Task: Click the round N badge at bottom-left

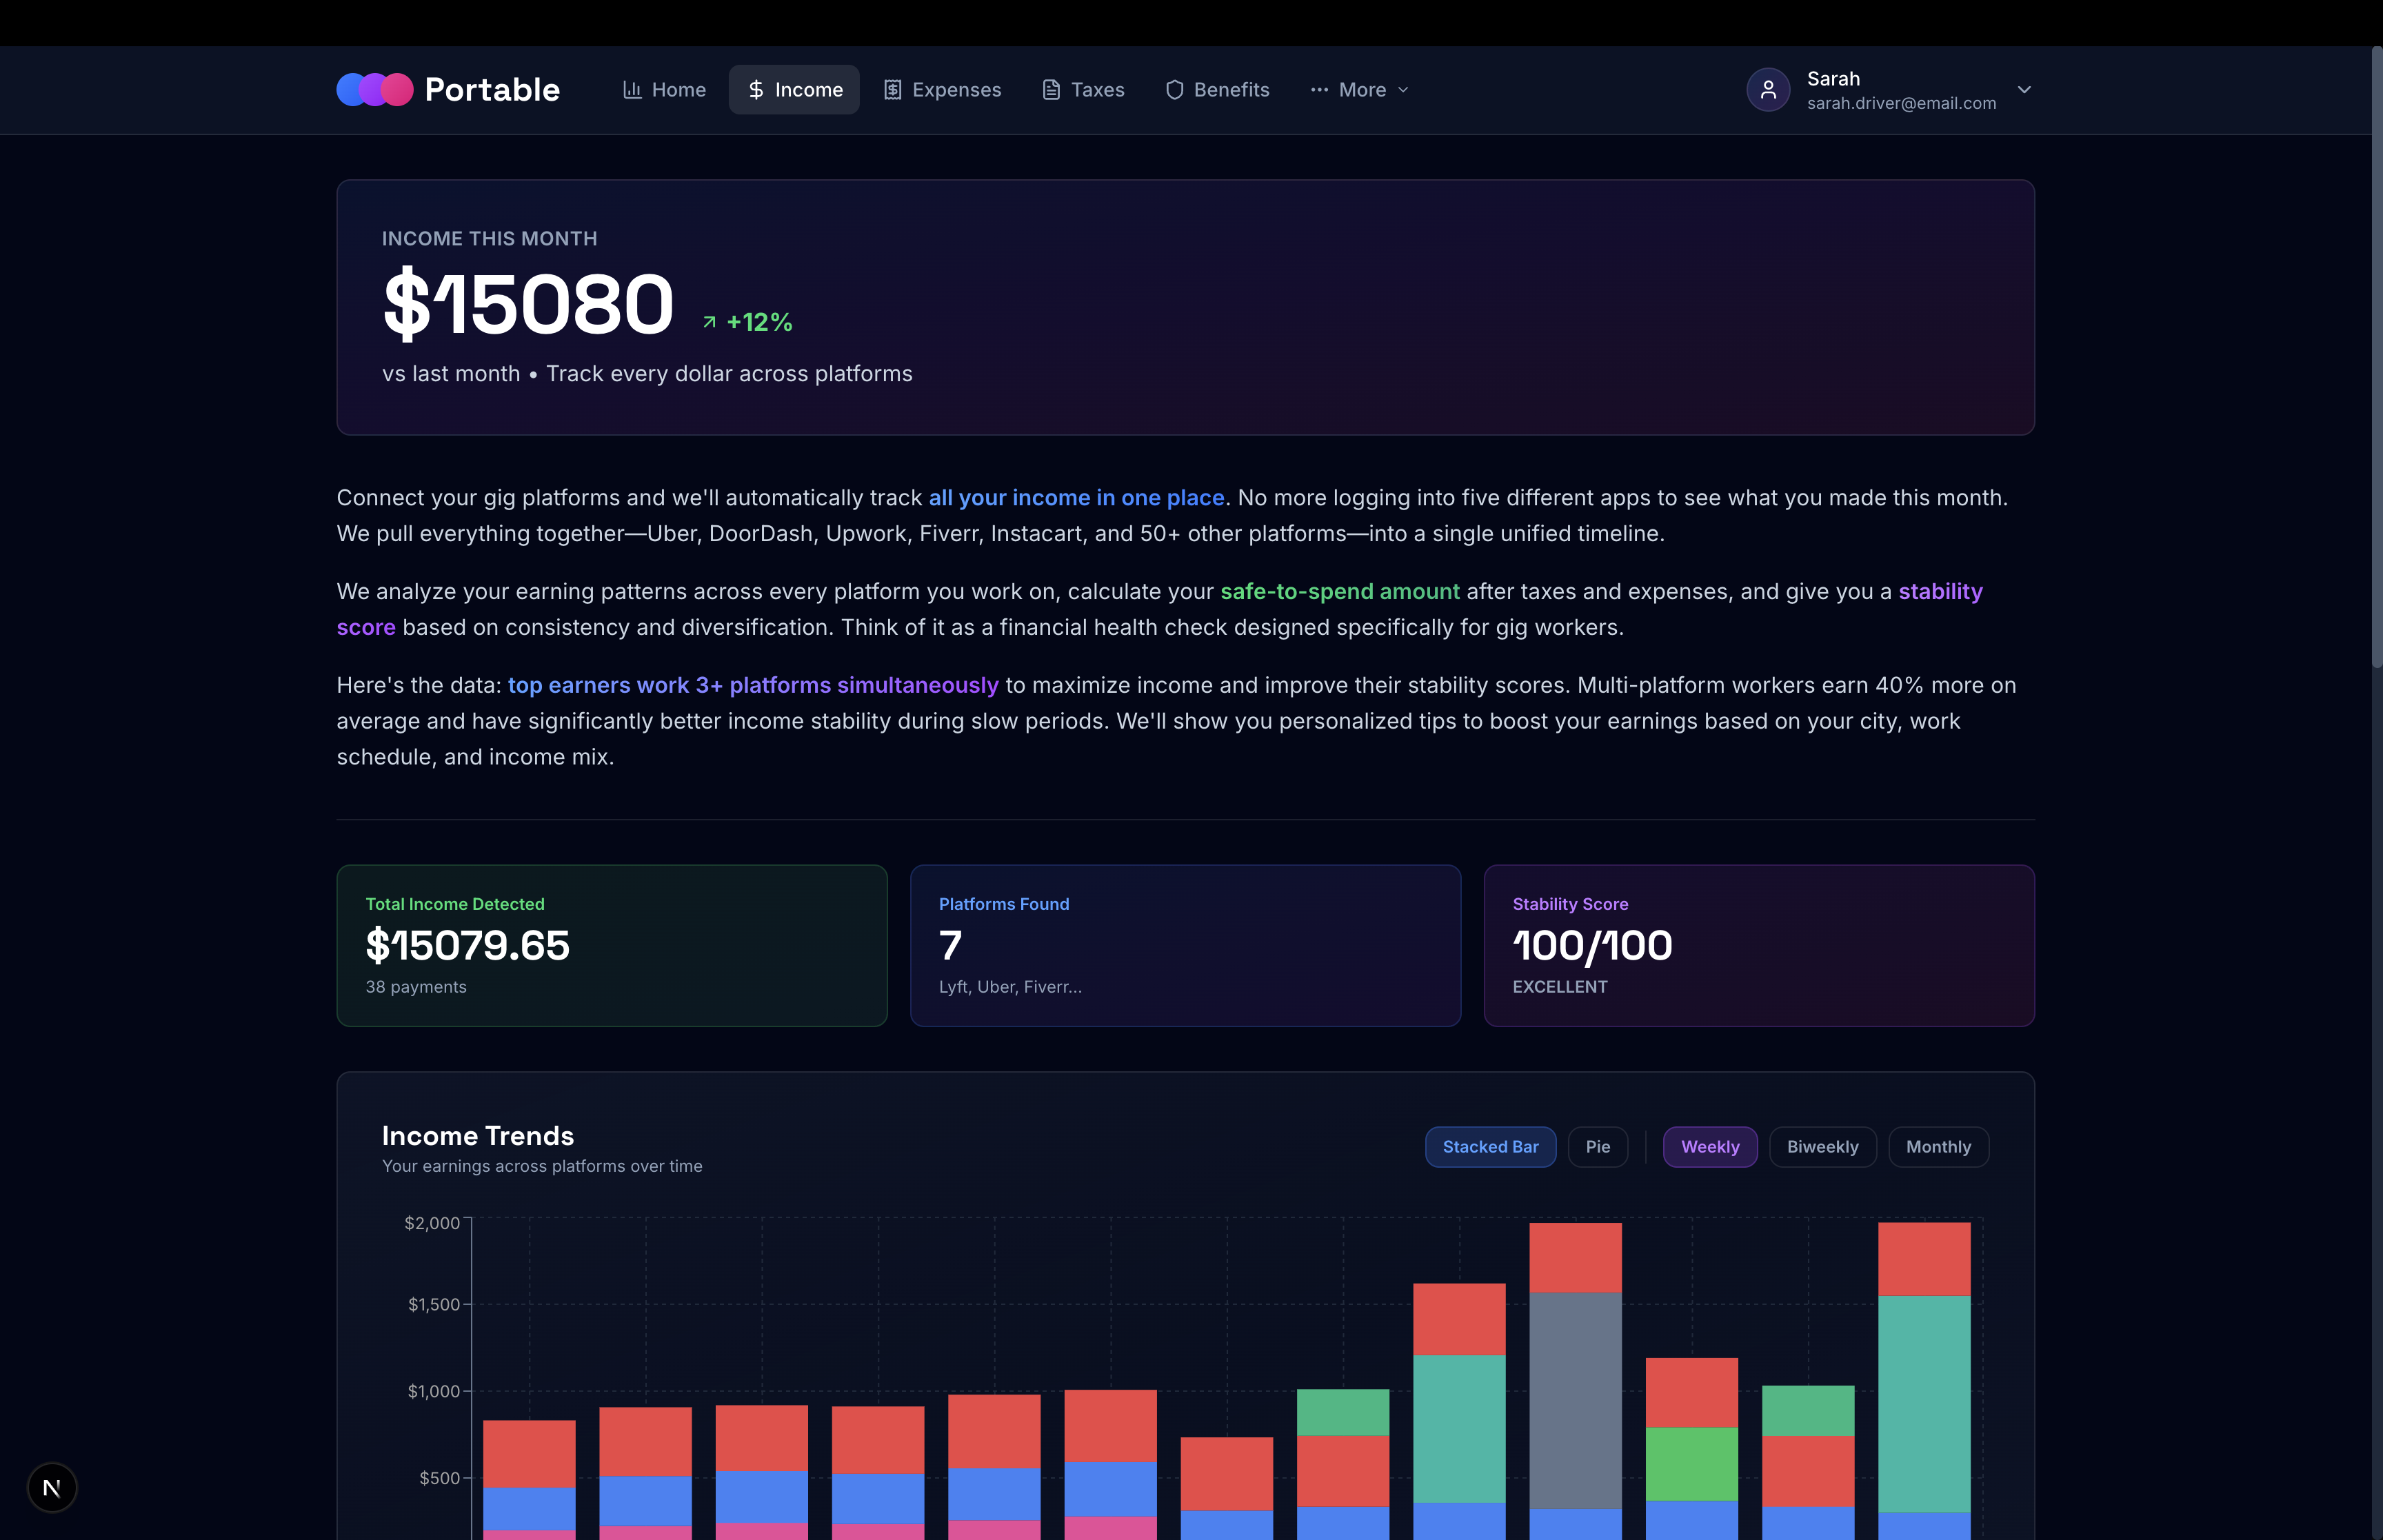Action: 52,1487
